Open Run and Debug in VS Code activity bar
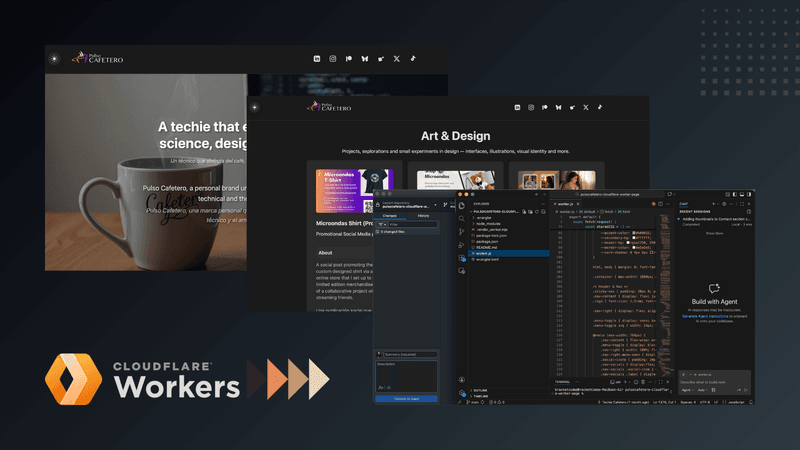The width and height of the screenshot is (800, 450). pyautogui.click(x=462, y=245)
